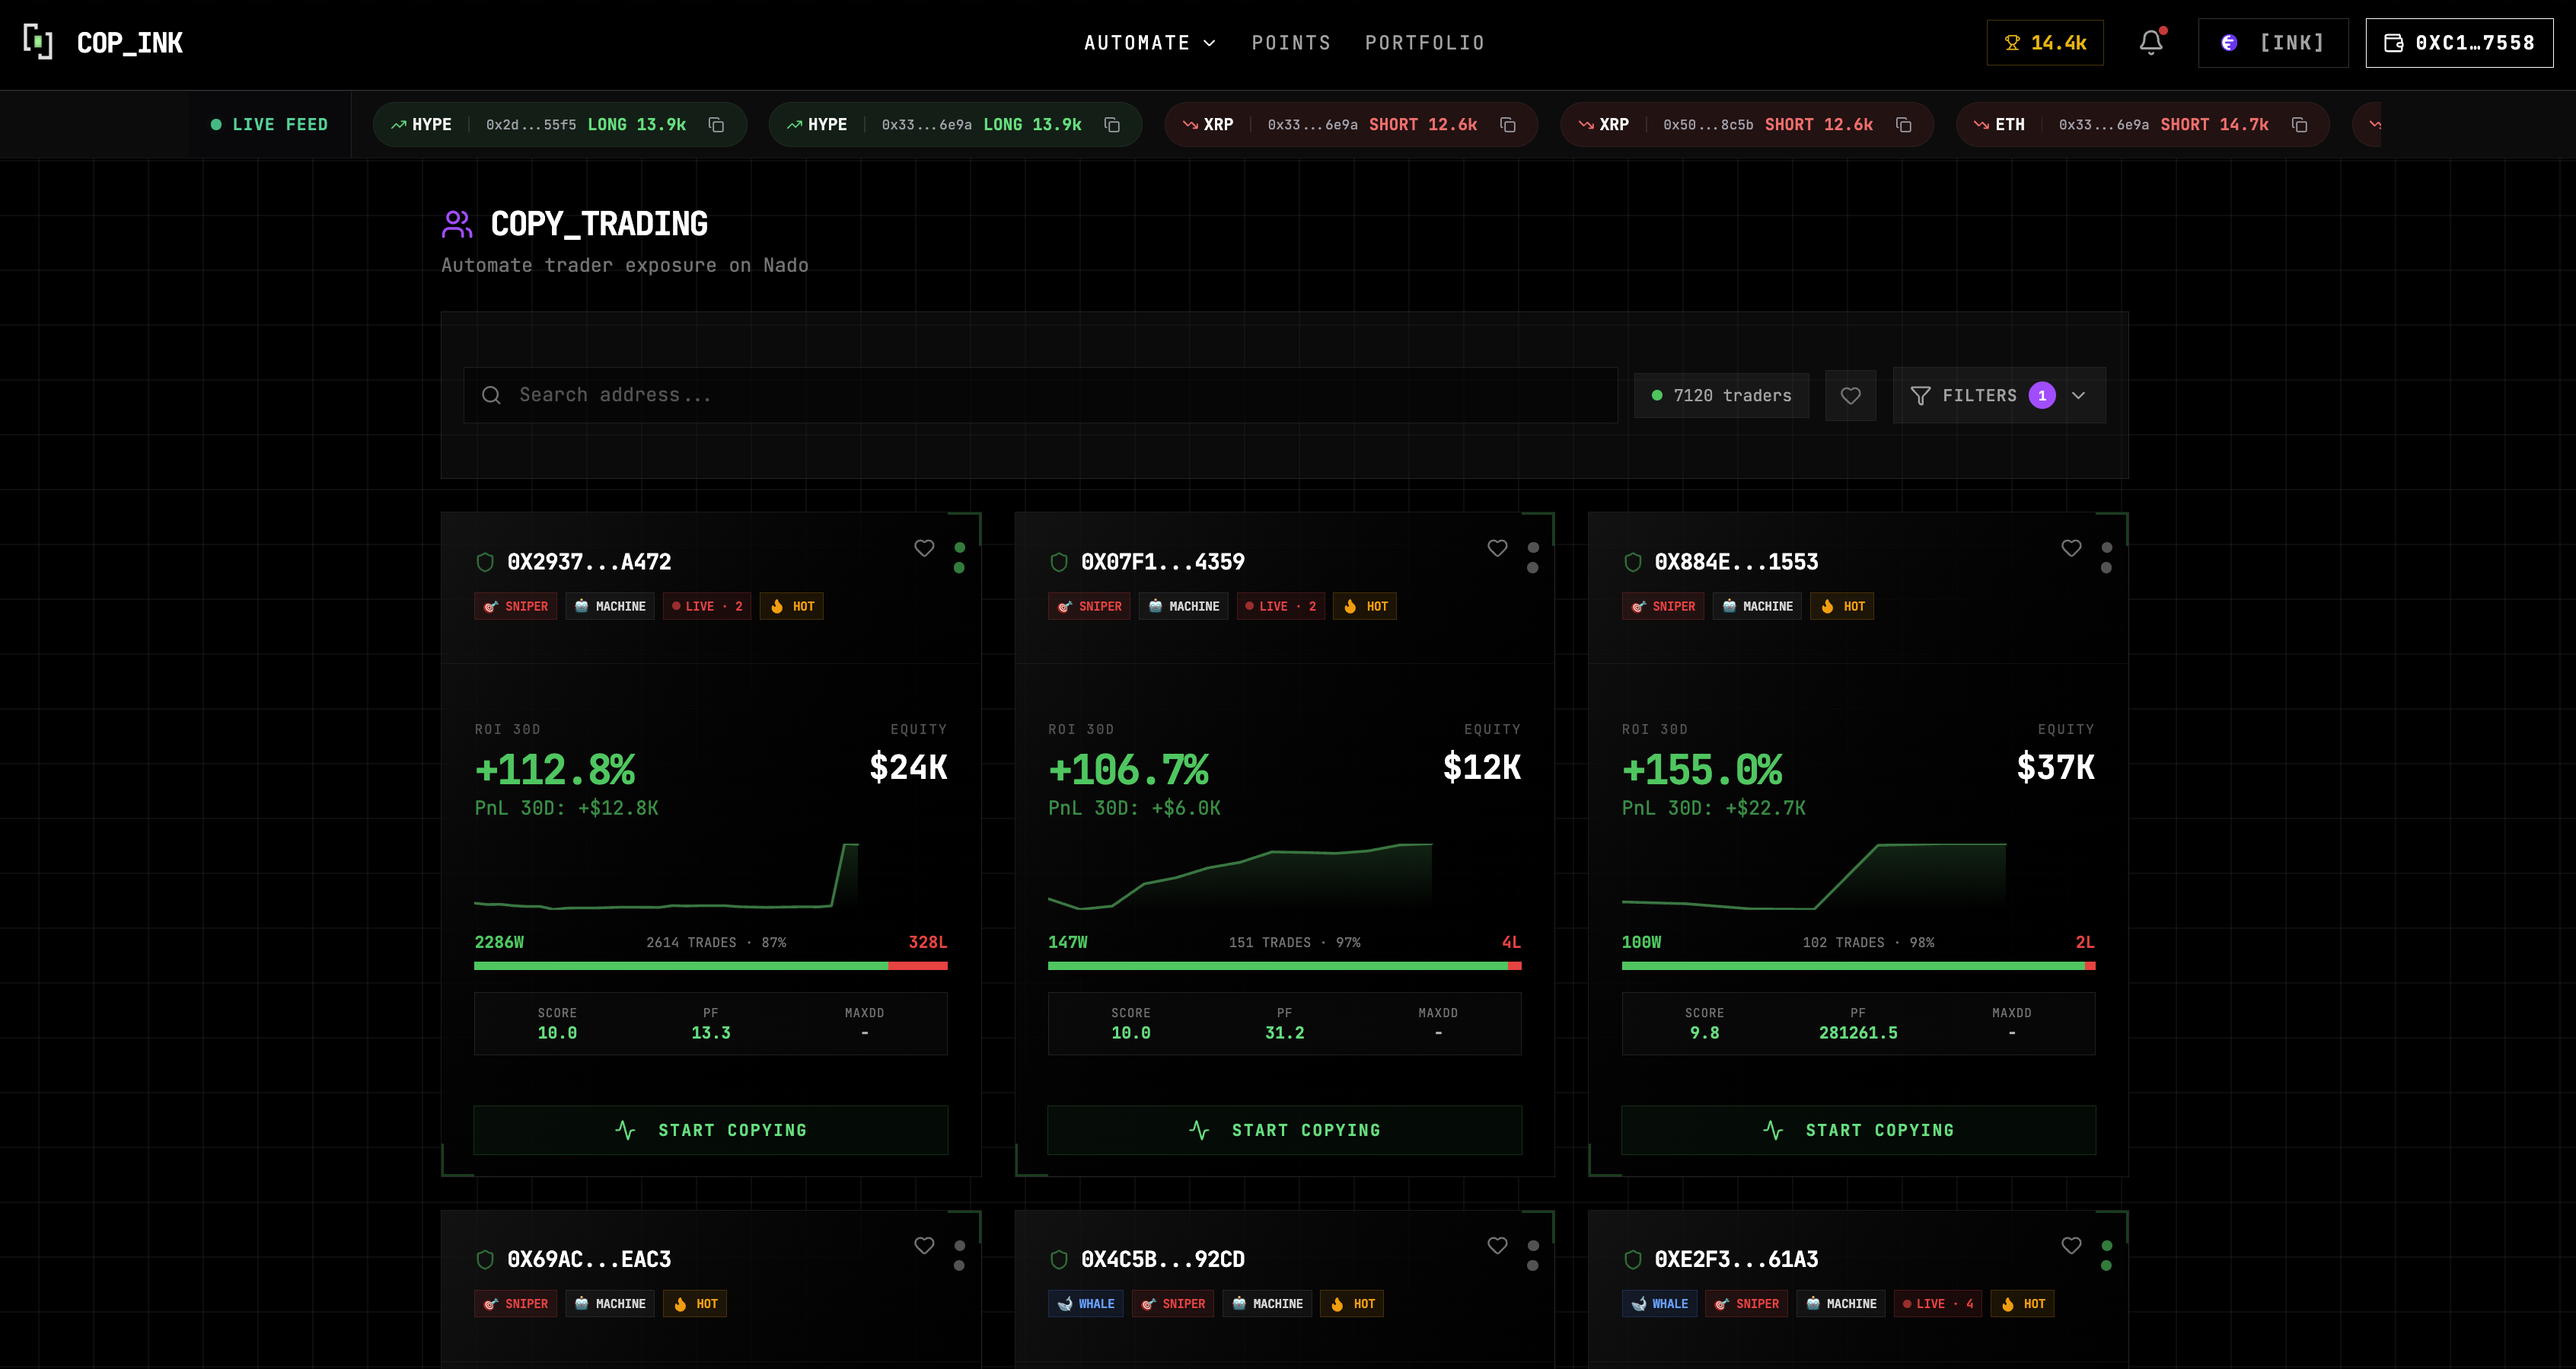Toggle the favorites-only heart filter
This screenshot has height=1369, width=2576.
pos(1850,396)
